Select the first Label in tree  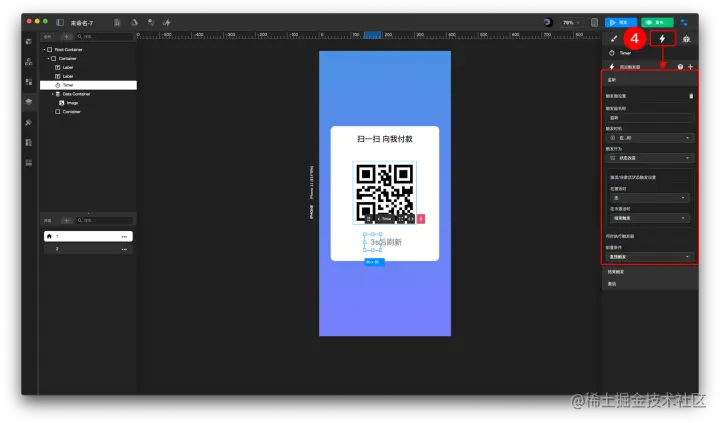tap(88, 67)
